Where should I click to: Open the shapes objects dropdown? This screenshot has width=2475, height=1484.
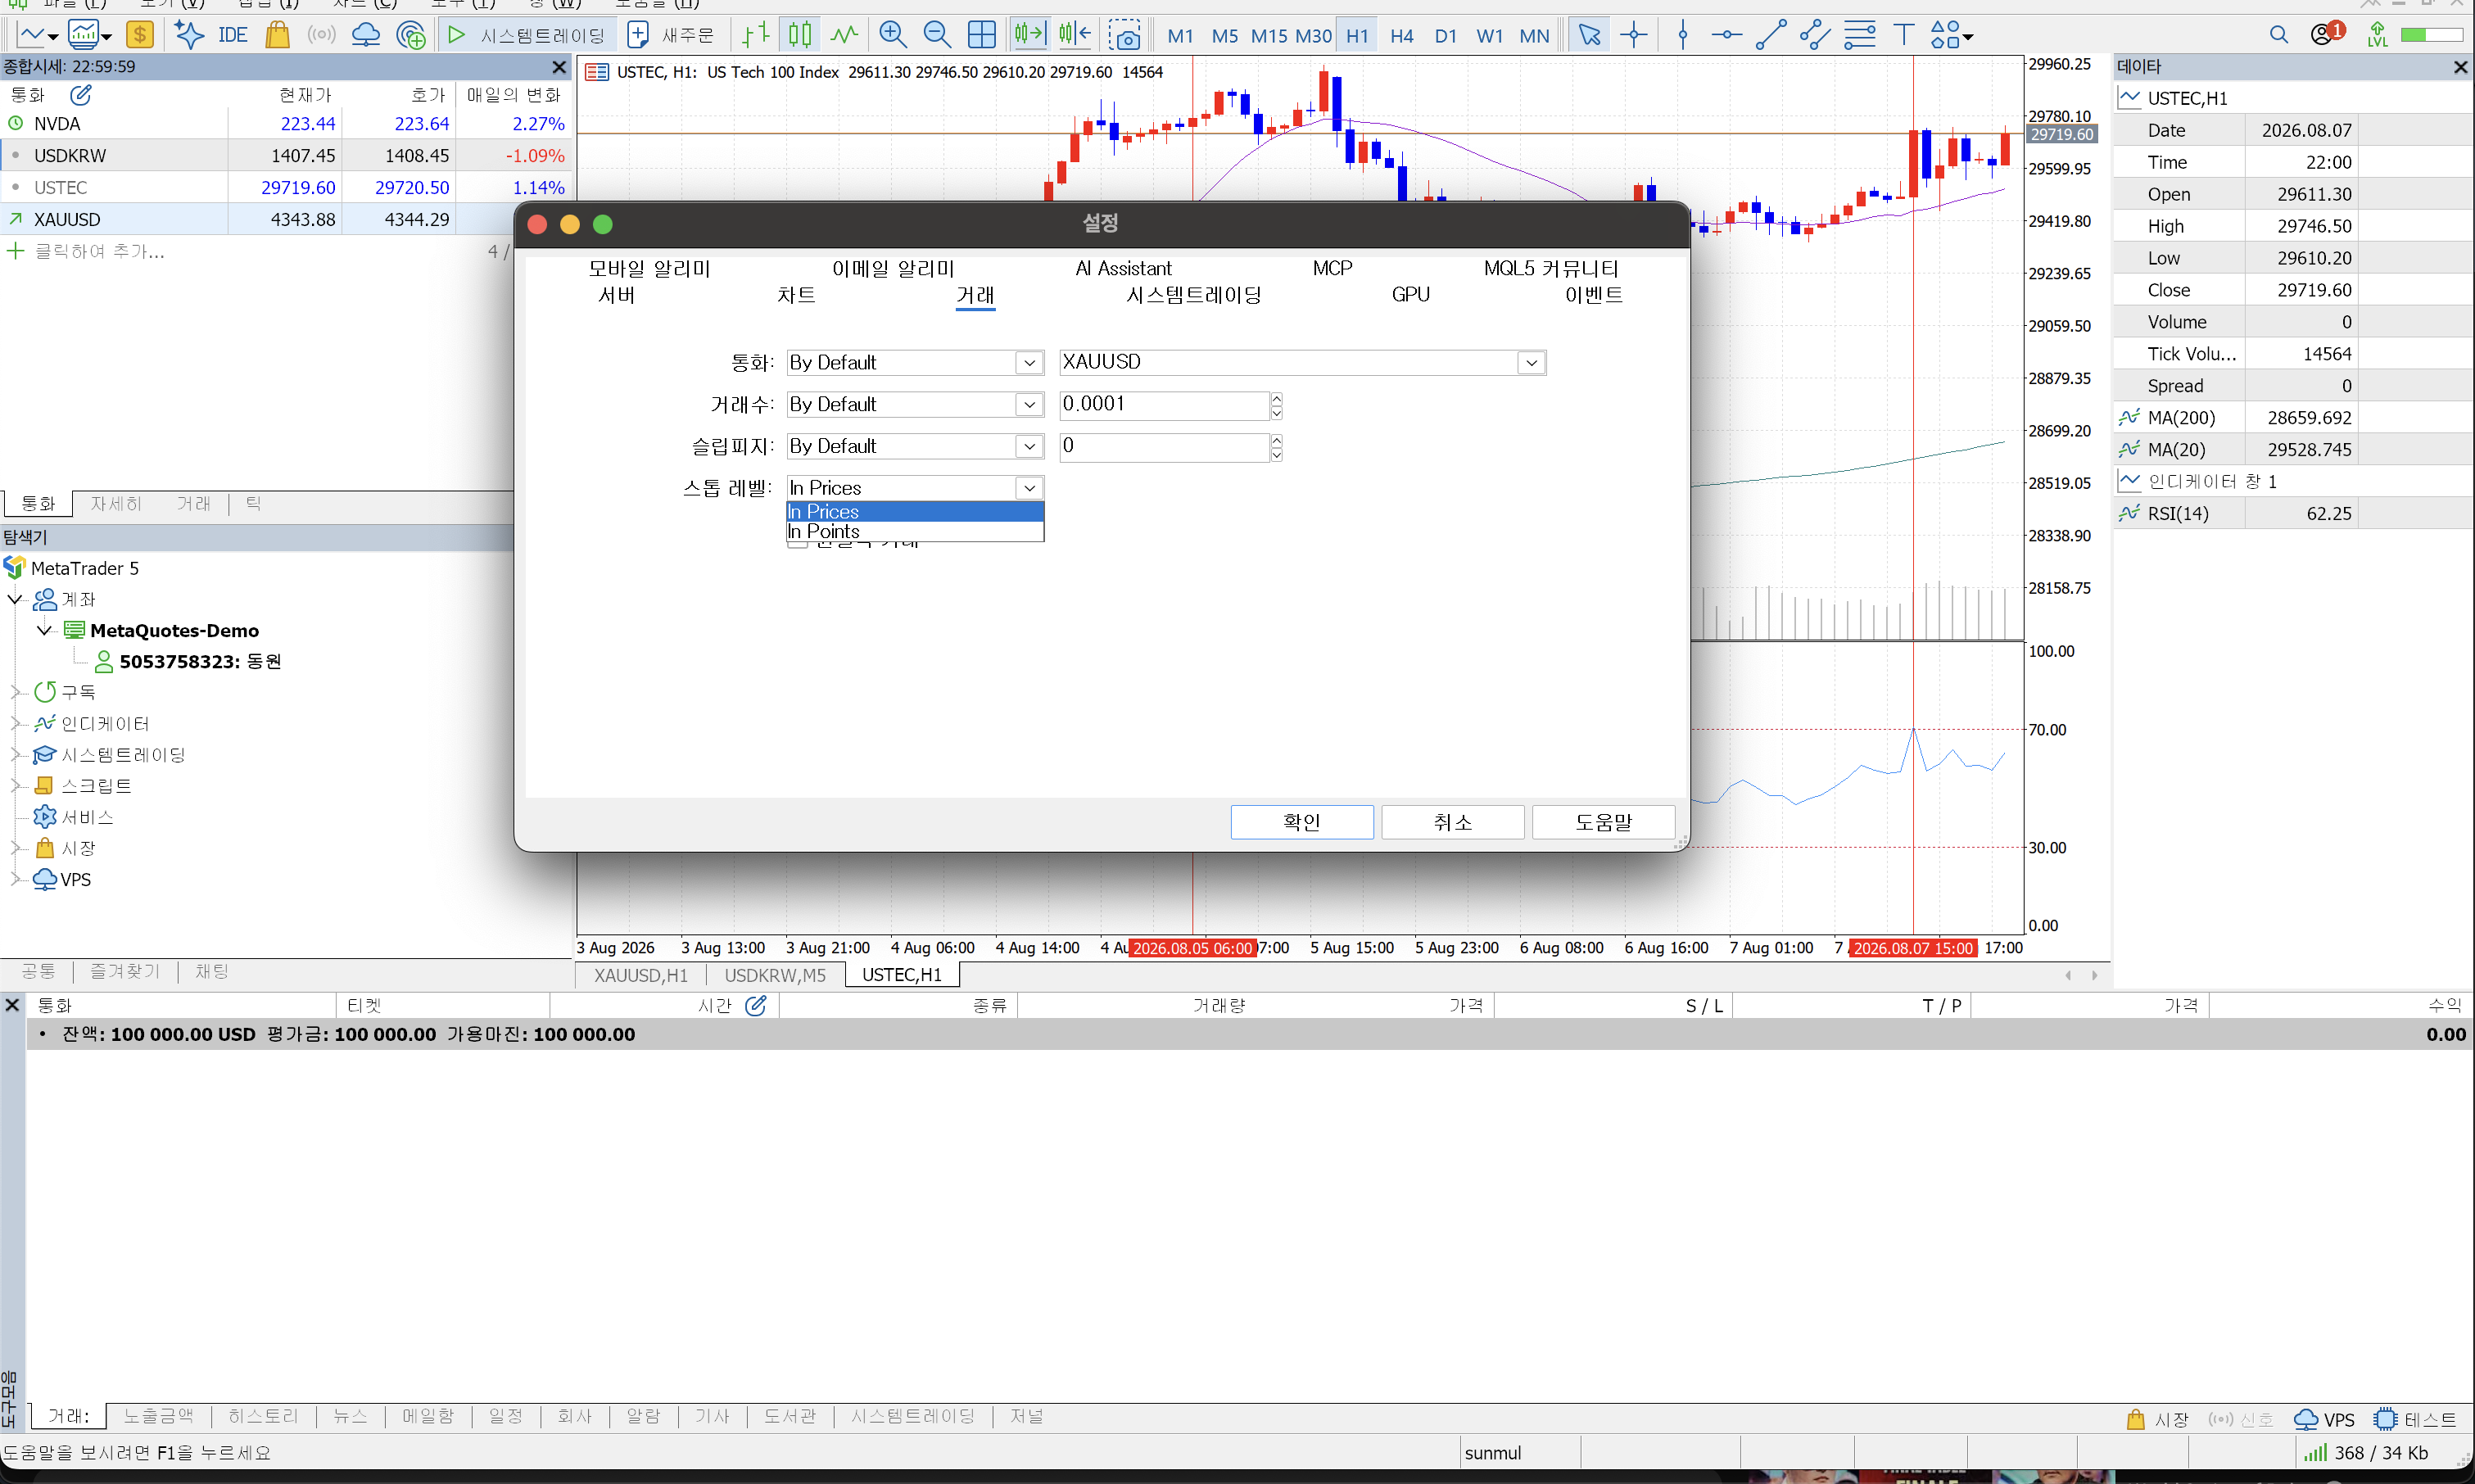pyautogui.click(x=1951, y=35)
